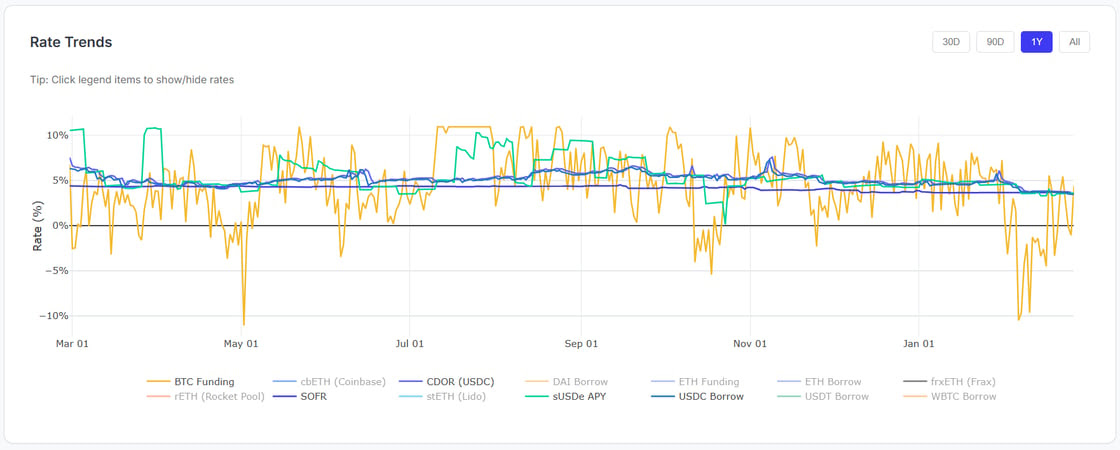Show the cbETH (Coinbase) rate series
1120x450 pixels.
tap(342, 381)
